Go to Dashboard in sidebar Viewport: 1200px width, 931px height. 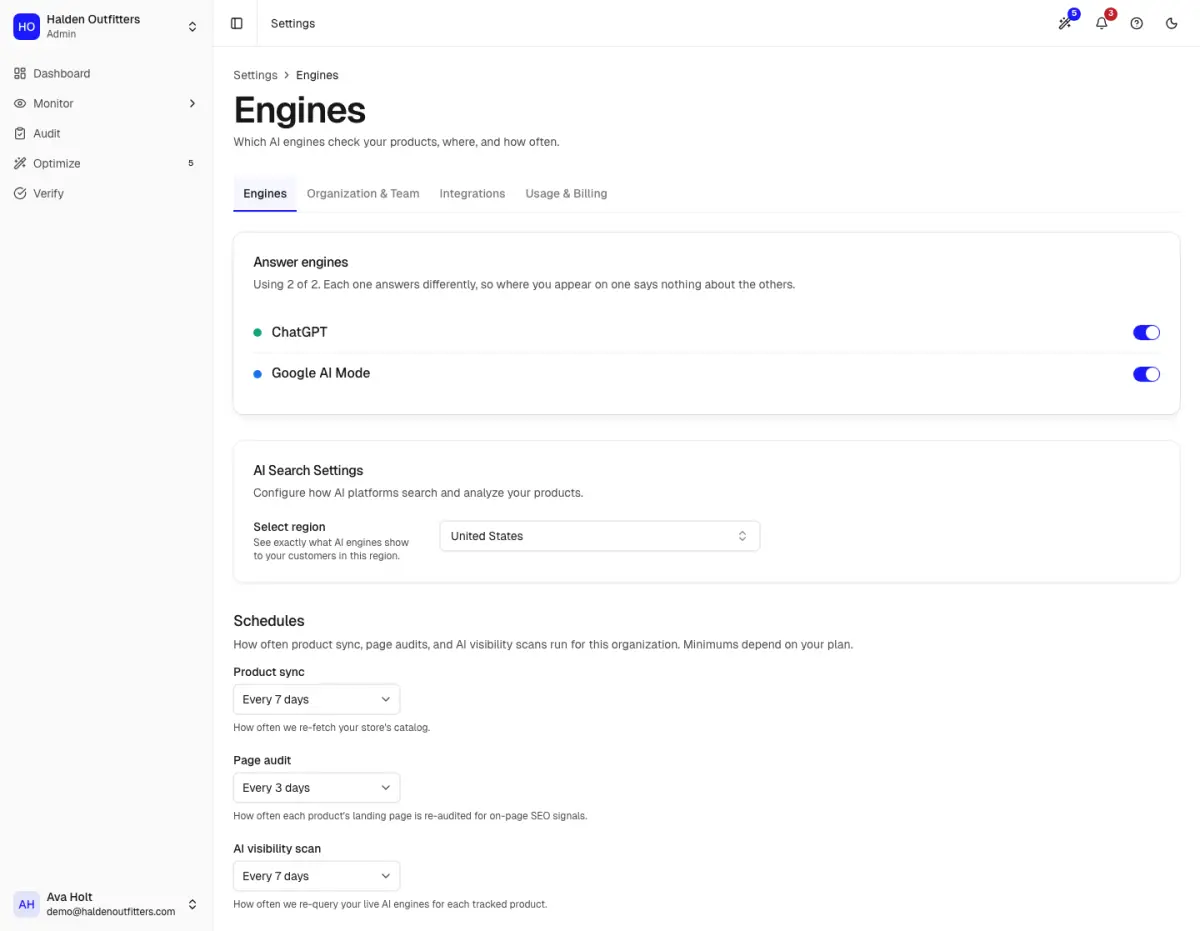106,73
